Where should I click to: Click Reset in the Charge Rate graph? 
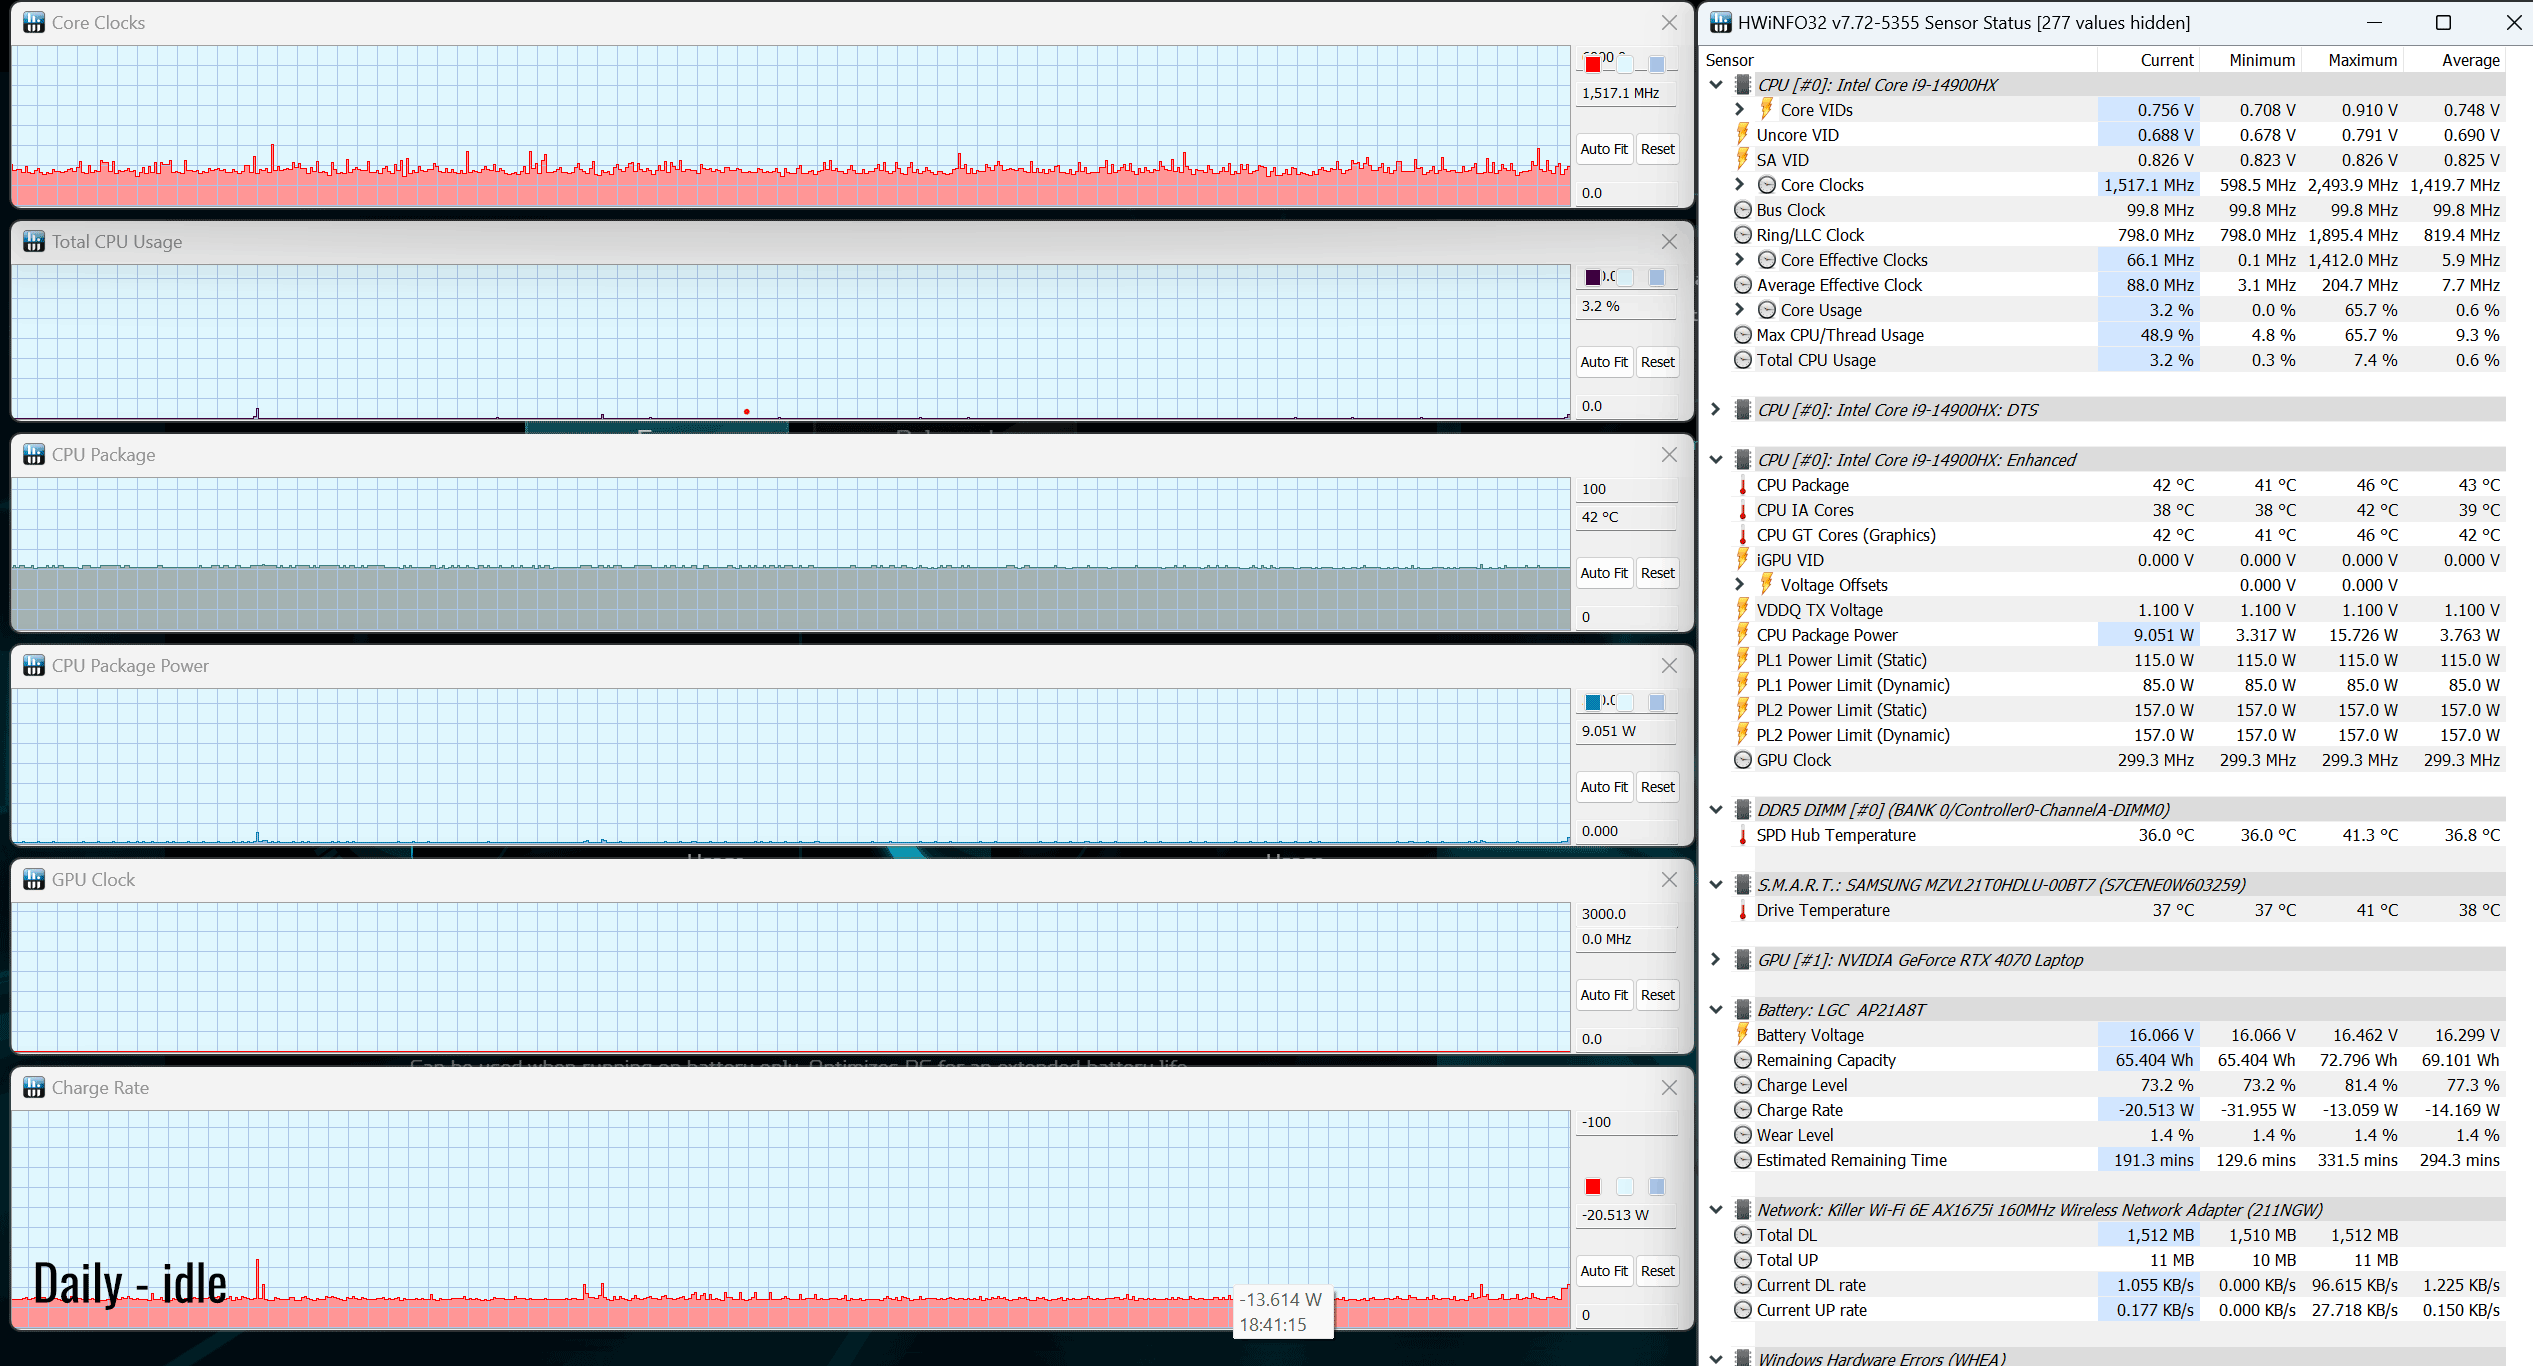pyautogui.click(x=1657, y=1271)
